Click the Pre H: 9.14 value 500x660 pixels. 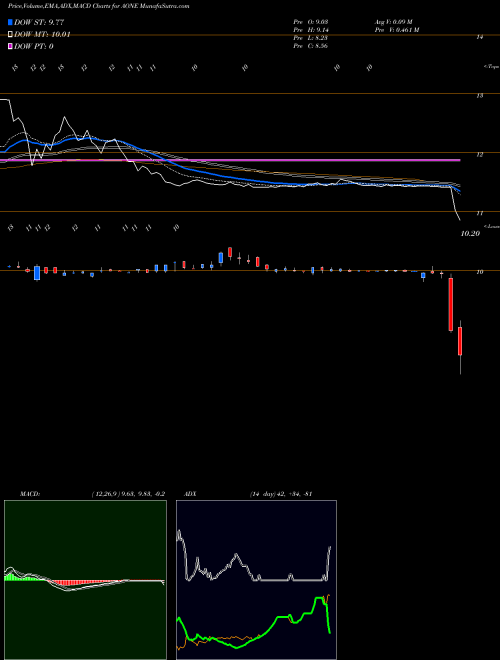311,30
